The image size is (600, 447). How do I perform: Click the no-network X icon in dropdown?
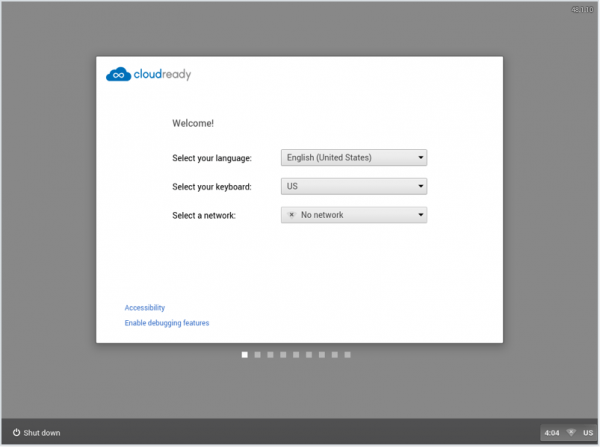coord(292,215)
